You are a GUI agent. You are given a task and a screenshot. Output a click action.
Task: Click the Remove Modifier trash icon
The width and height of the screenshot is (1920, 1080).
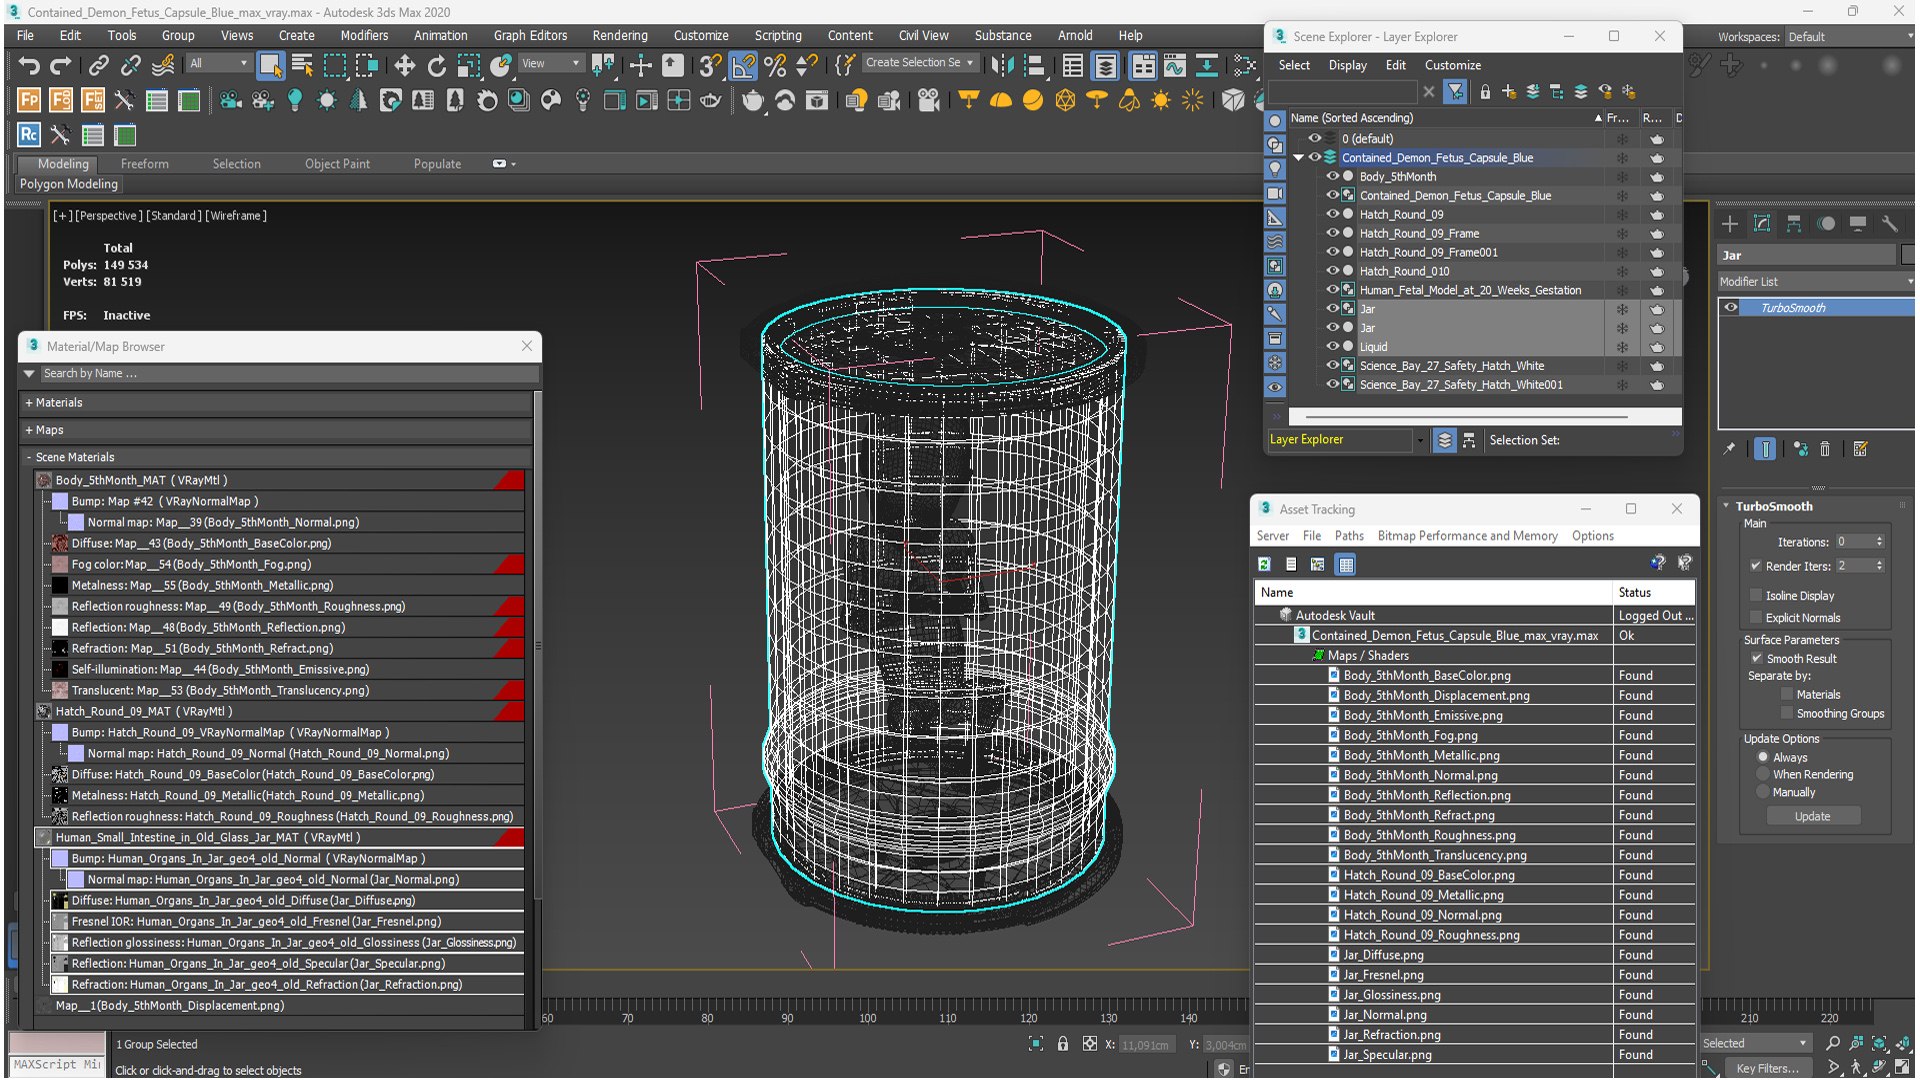click(1825, 449)
